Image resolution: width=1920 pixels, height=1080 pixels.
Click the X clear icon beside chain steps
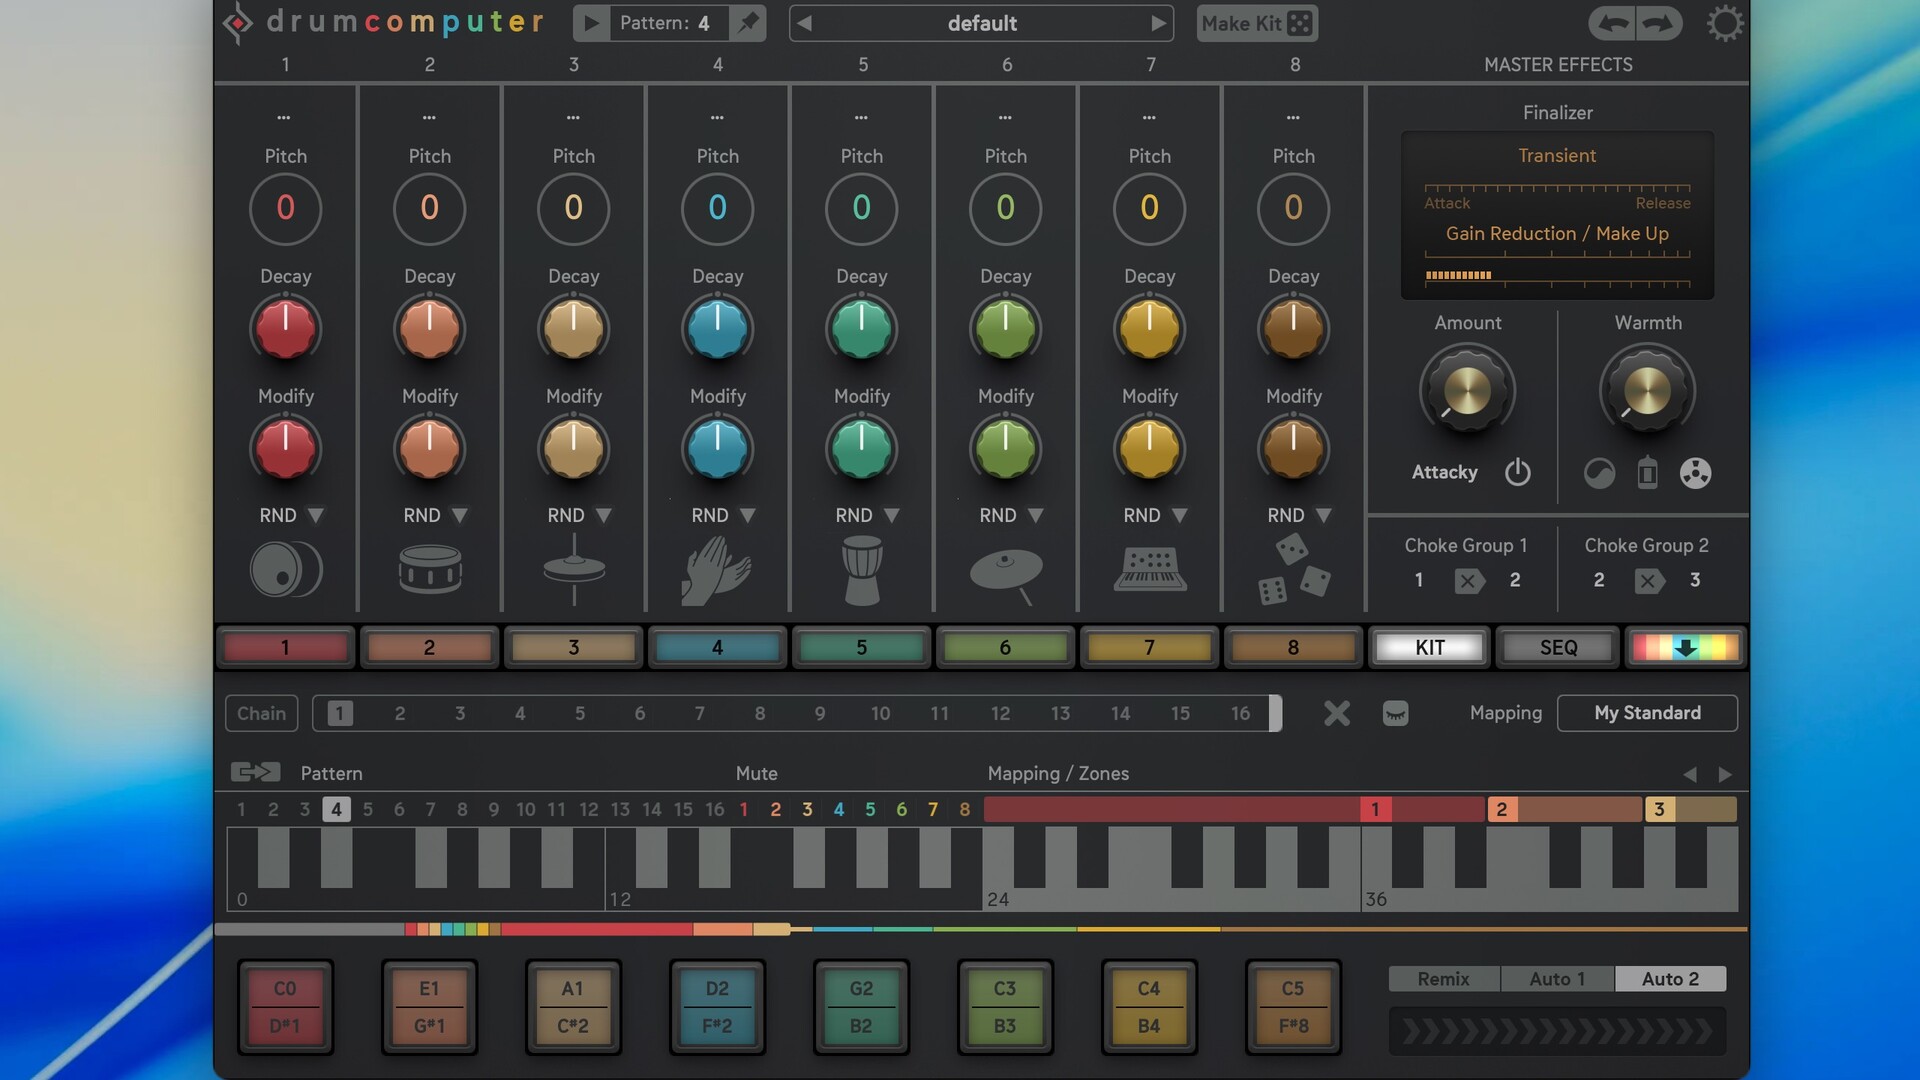pos(1337,713)
